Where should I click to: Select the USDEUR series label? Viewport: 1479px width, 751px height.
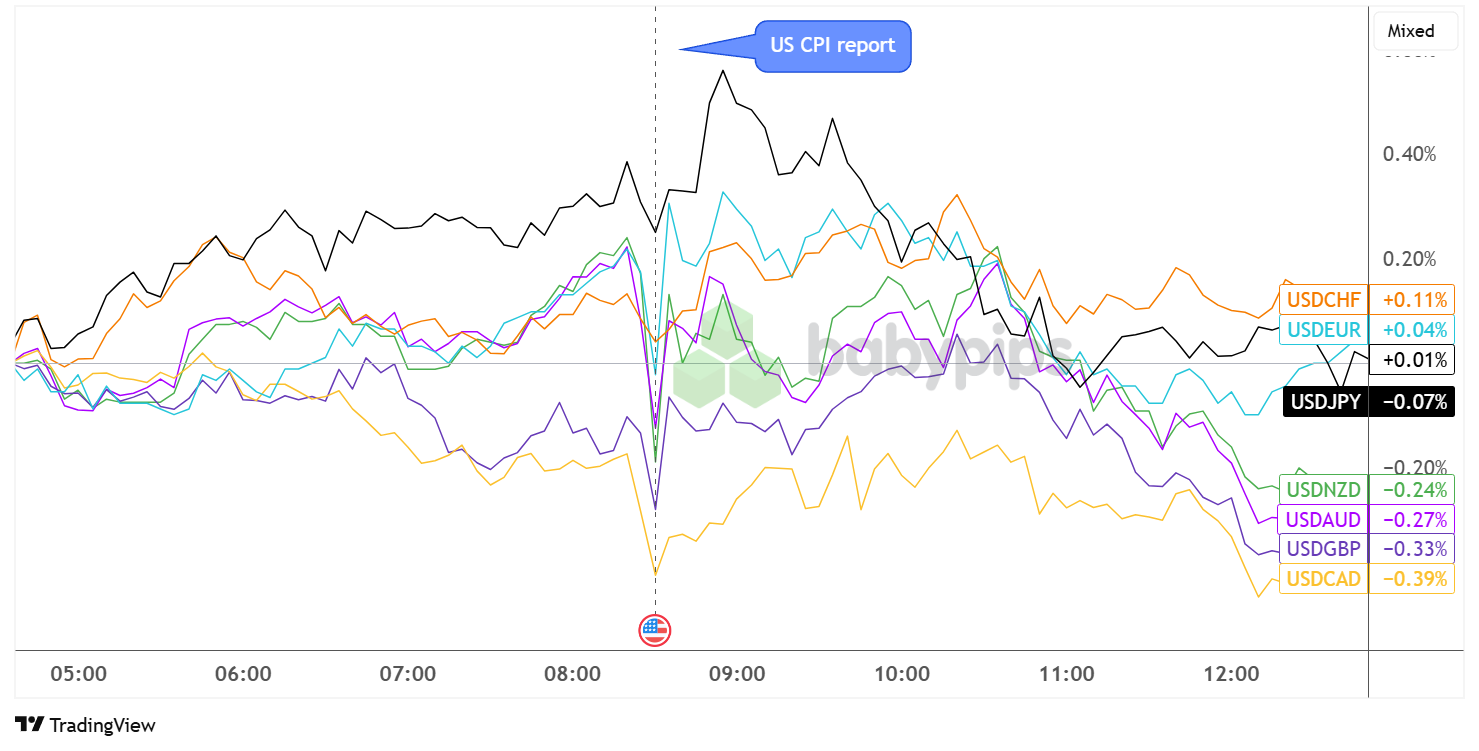[1323, 330]
